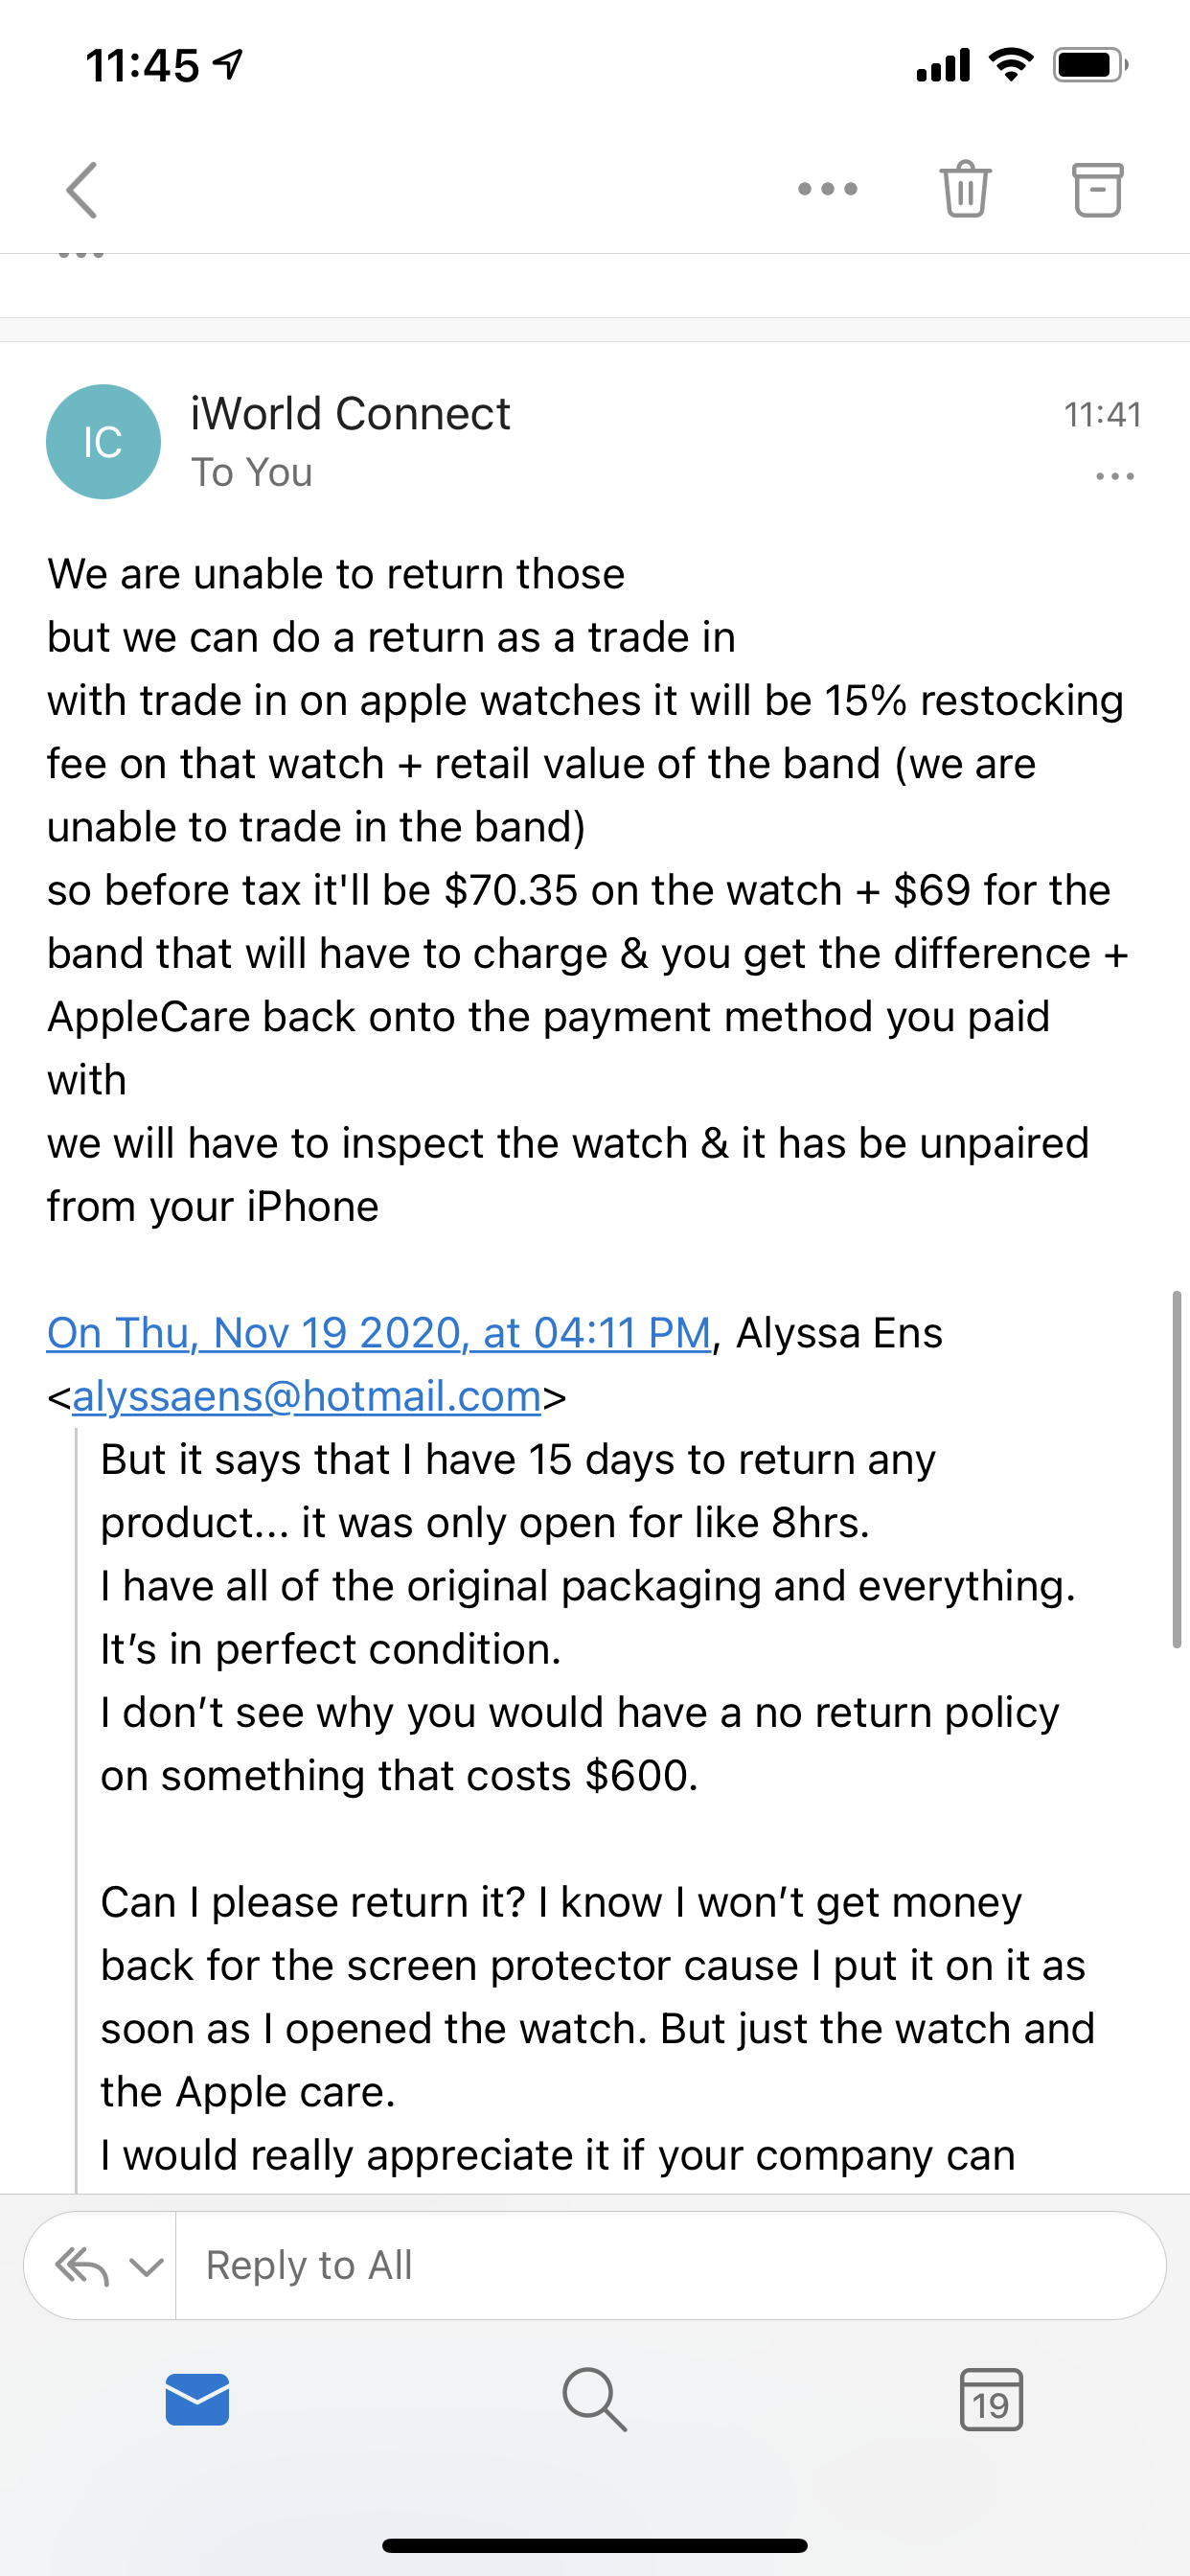This screenshot has width=1190, height=2576.
Task: Tap the To You recipient line
Action: (x=252, y=473)
